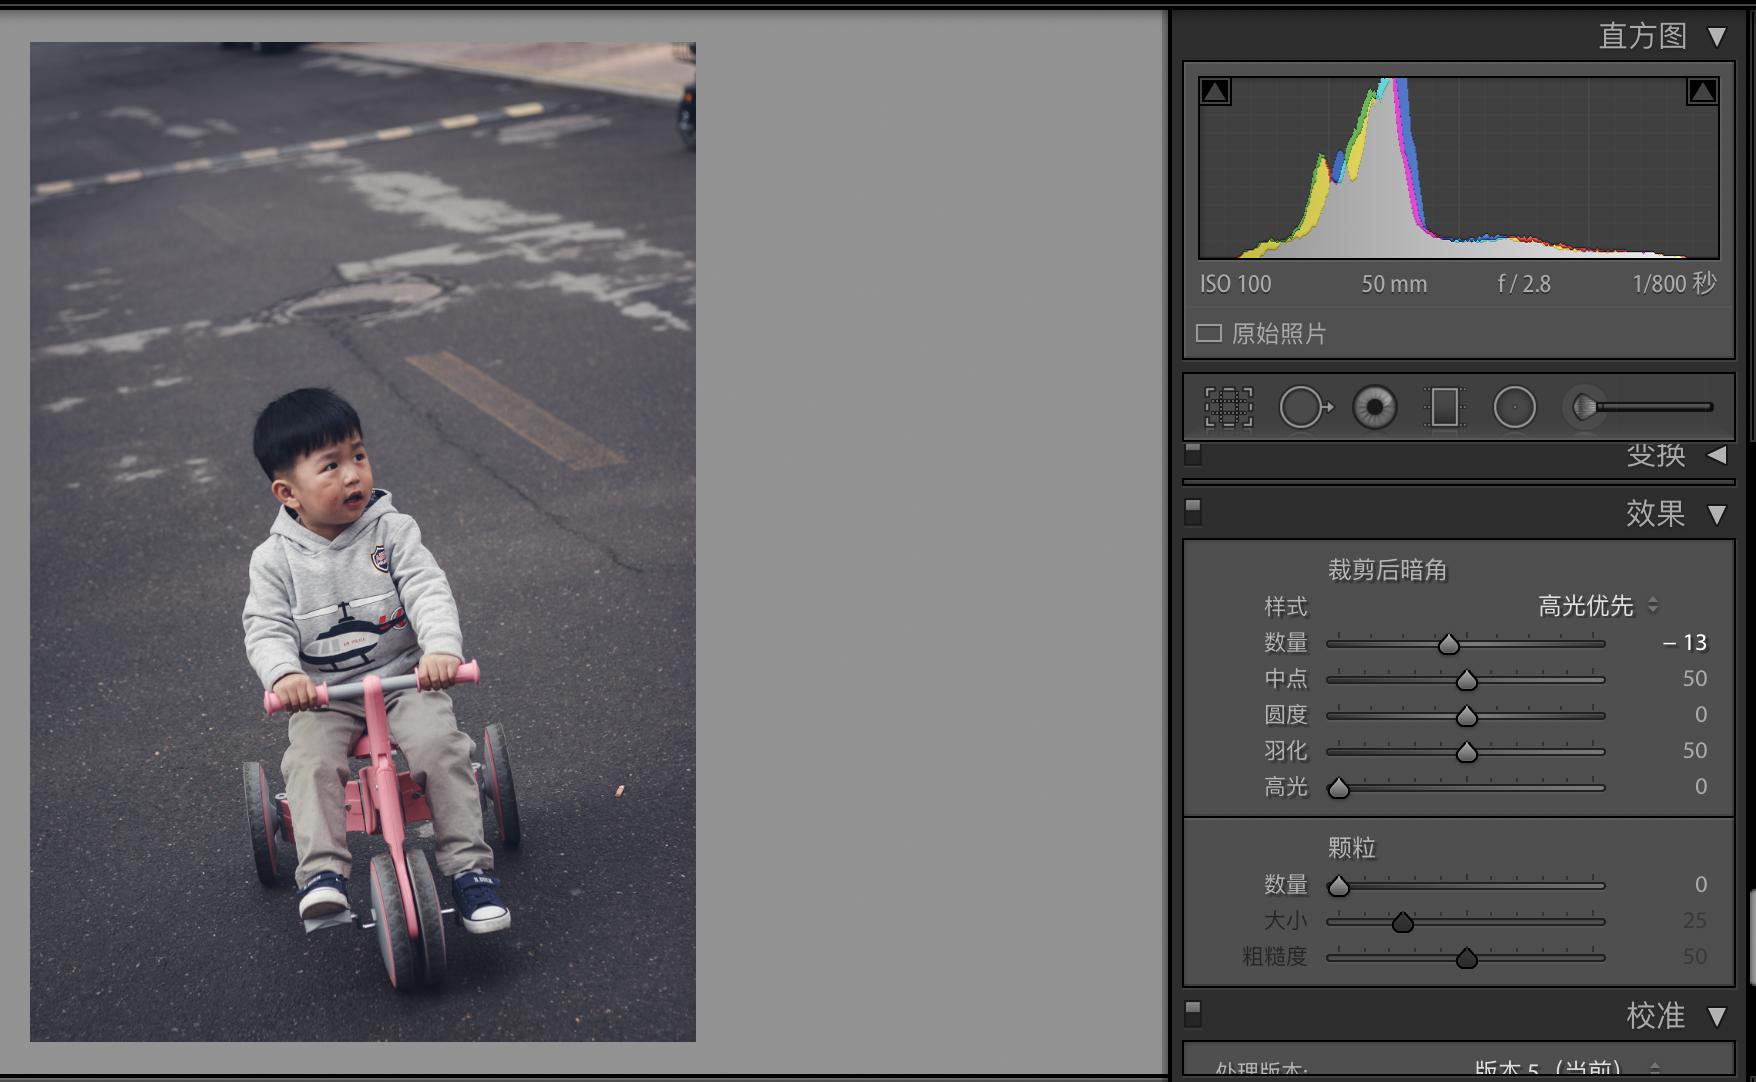The height and width of the screenshot is (1082, 1756).
Task: Select the Crop Overlay tool
Action: pyautogui.click(x=1228, y=407)
